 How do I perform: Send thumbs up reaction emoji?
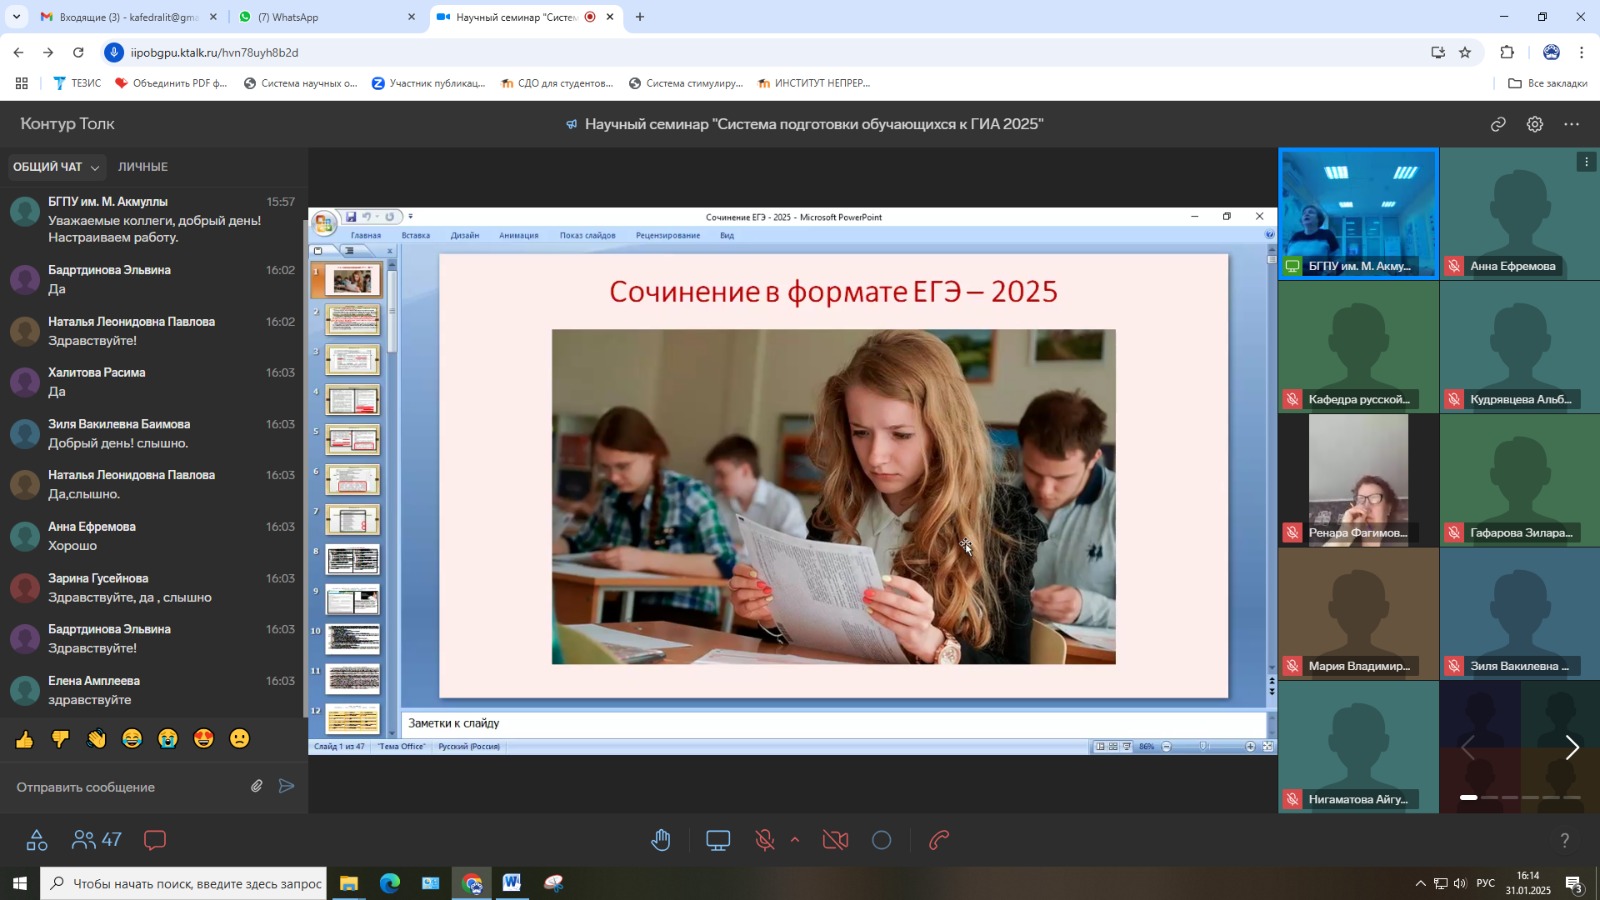click(x=24, y=739)
